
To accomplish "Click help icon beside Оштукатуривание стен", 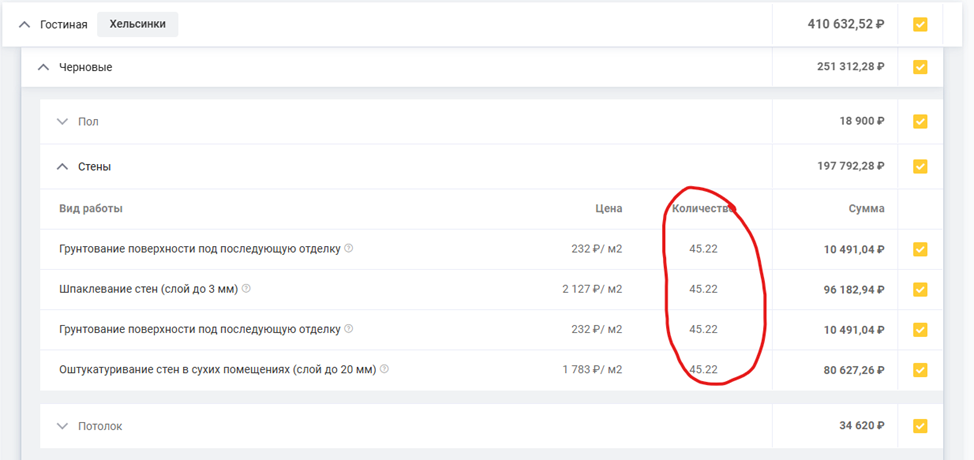I will click(384, 369).
